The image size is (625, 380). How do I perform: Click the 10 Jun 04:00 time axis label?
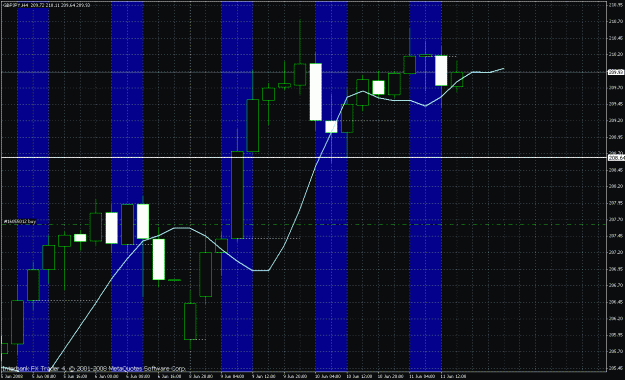(x=328, y=376)
